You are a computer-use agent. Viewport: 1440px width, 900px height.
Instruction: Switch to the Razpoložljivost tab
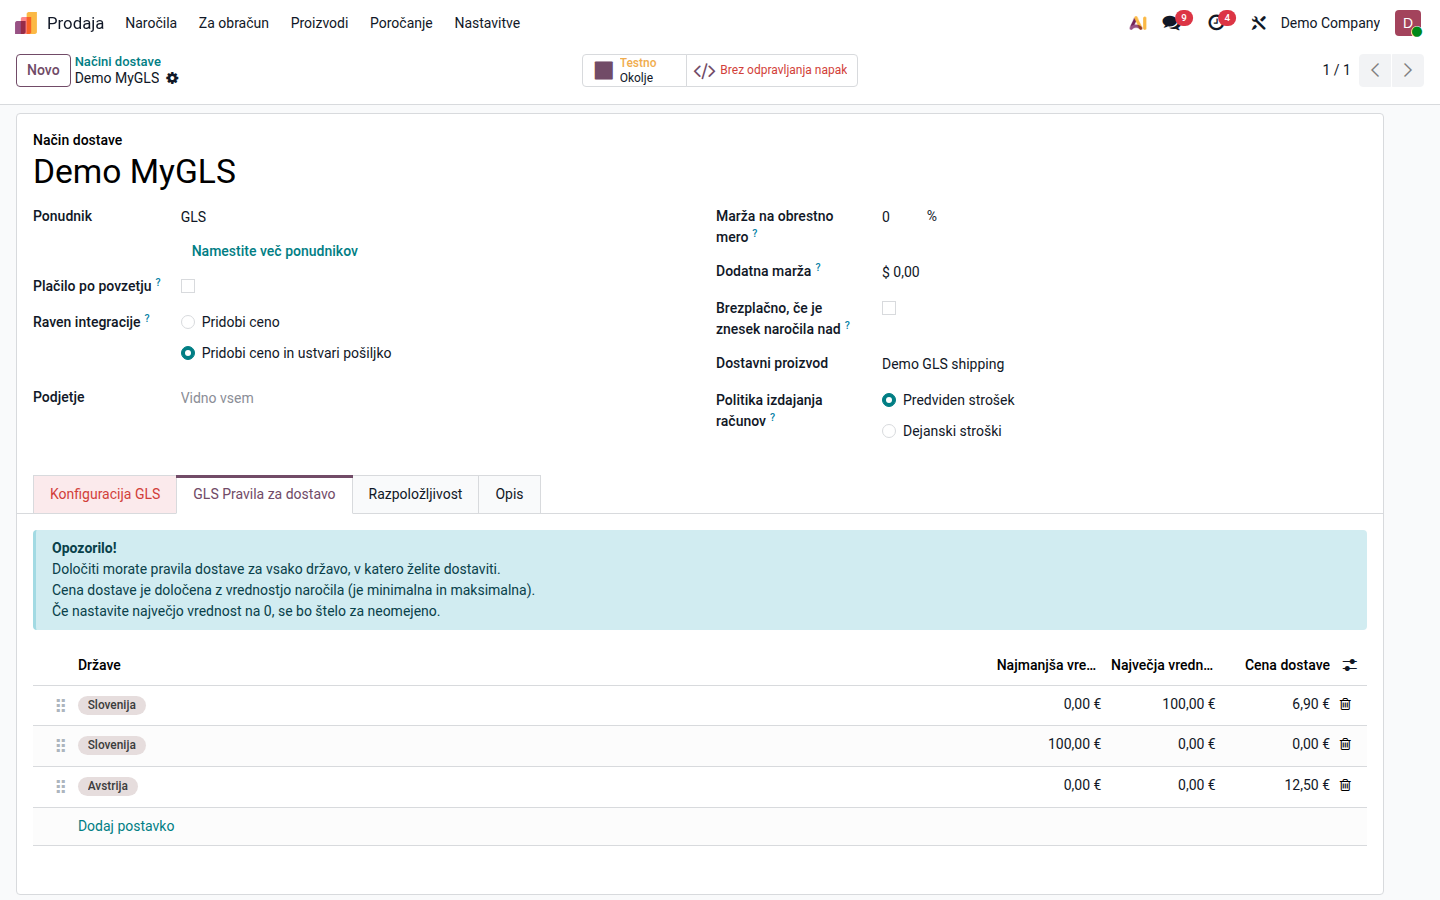click(x=415, y=494)
